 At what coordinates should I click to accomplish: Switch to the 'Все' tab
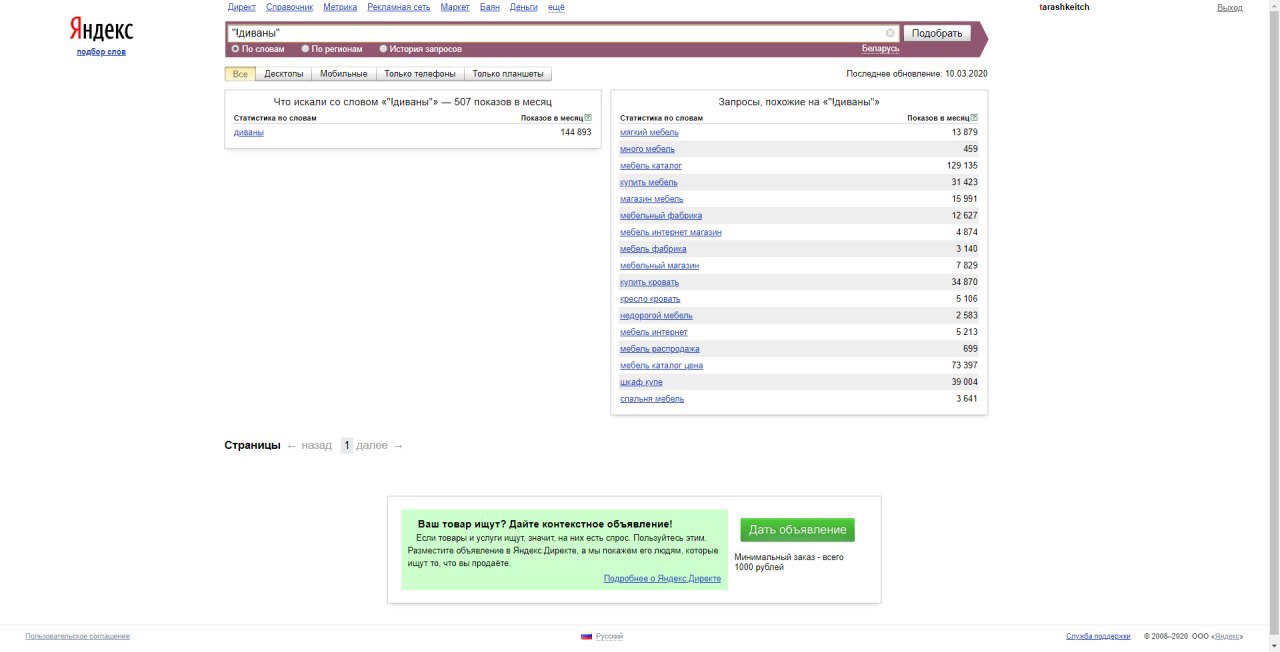click(x=240, y=74)
